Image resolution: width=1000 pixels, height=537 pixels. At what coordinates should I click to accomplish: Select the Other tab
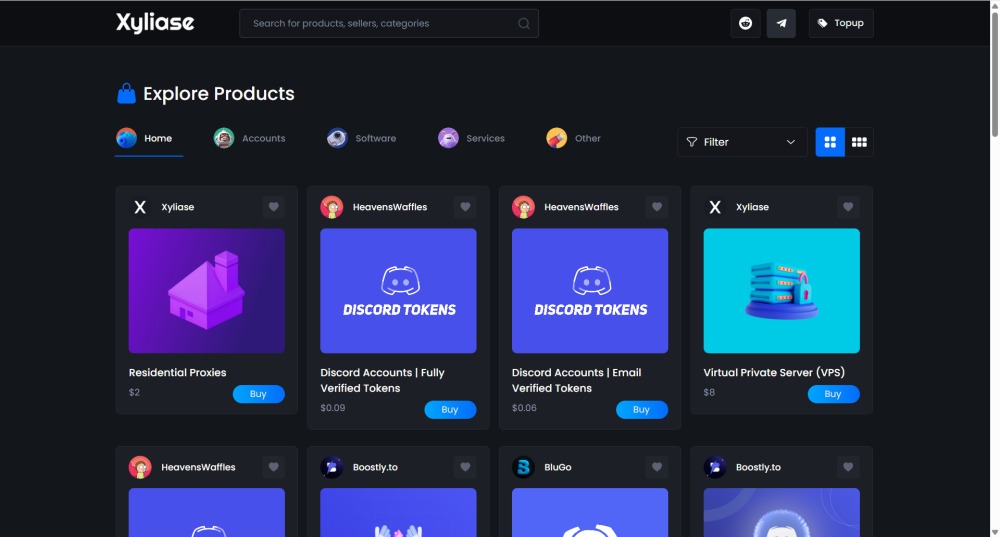click(573, 138)
